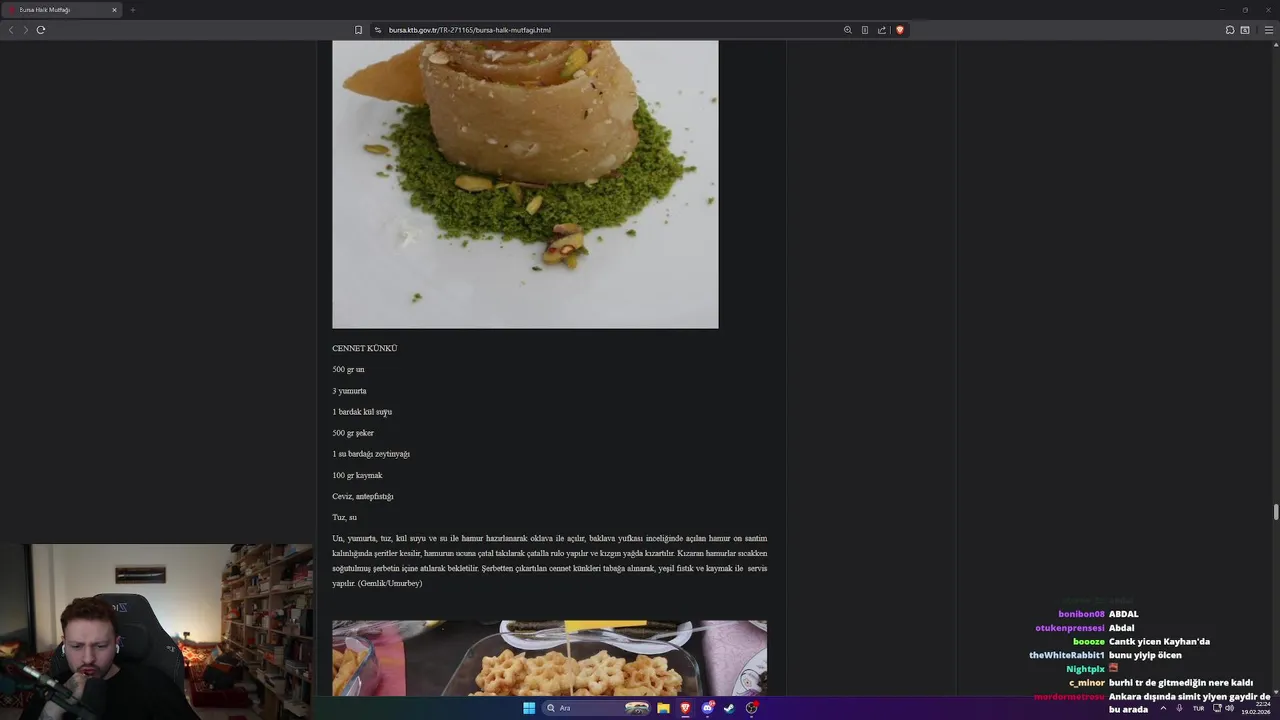The image size is (1280, 720).
Task: Open the Brave browser taskbar icon
Action: coord(685,708)
